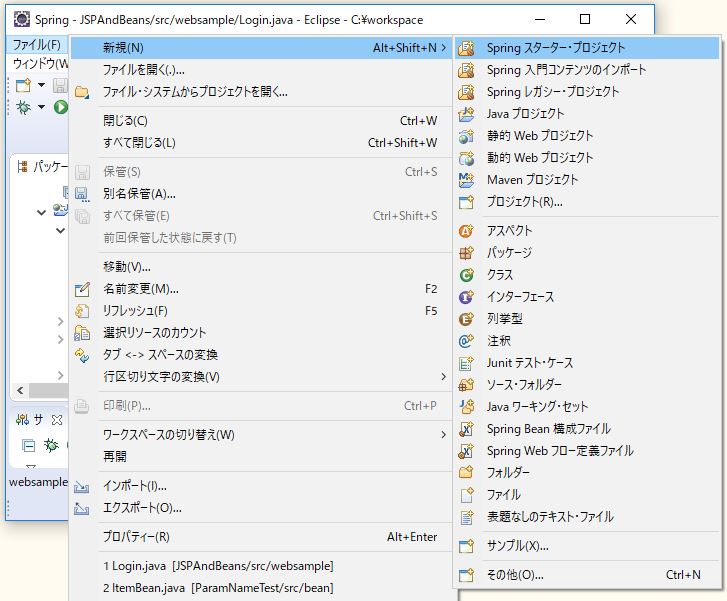Viewport: 727px width, 601px height.
Task: Choose プロパティー(R) menu item
Action: tap(261, 537)
